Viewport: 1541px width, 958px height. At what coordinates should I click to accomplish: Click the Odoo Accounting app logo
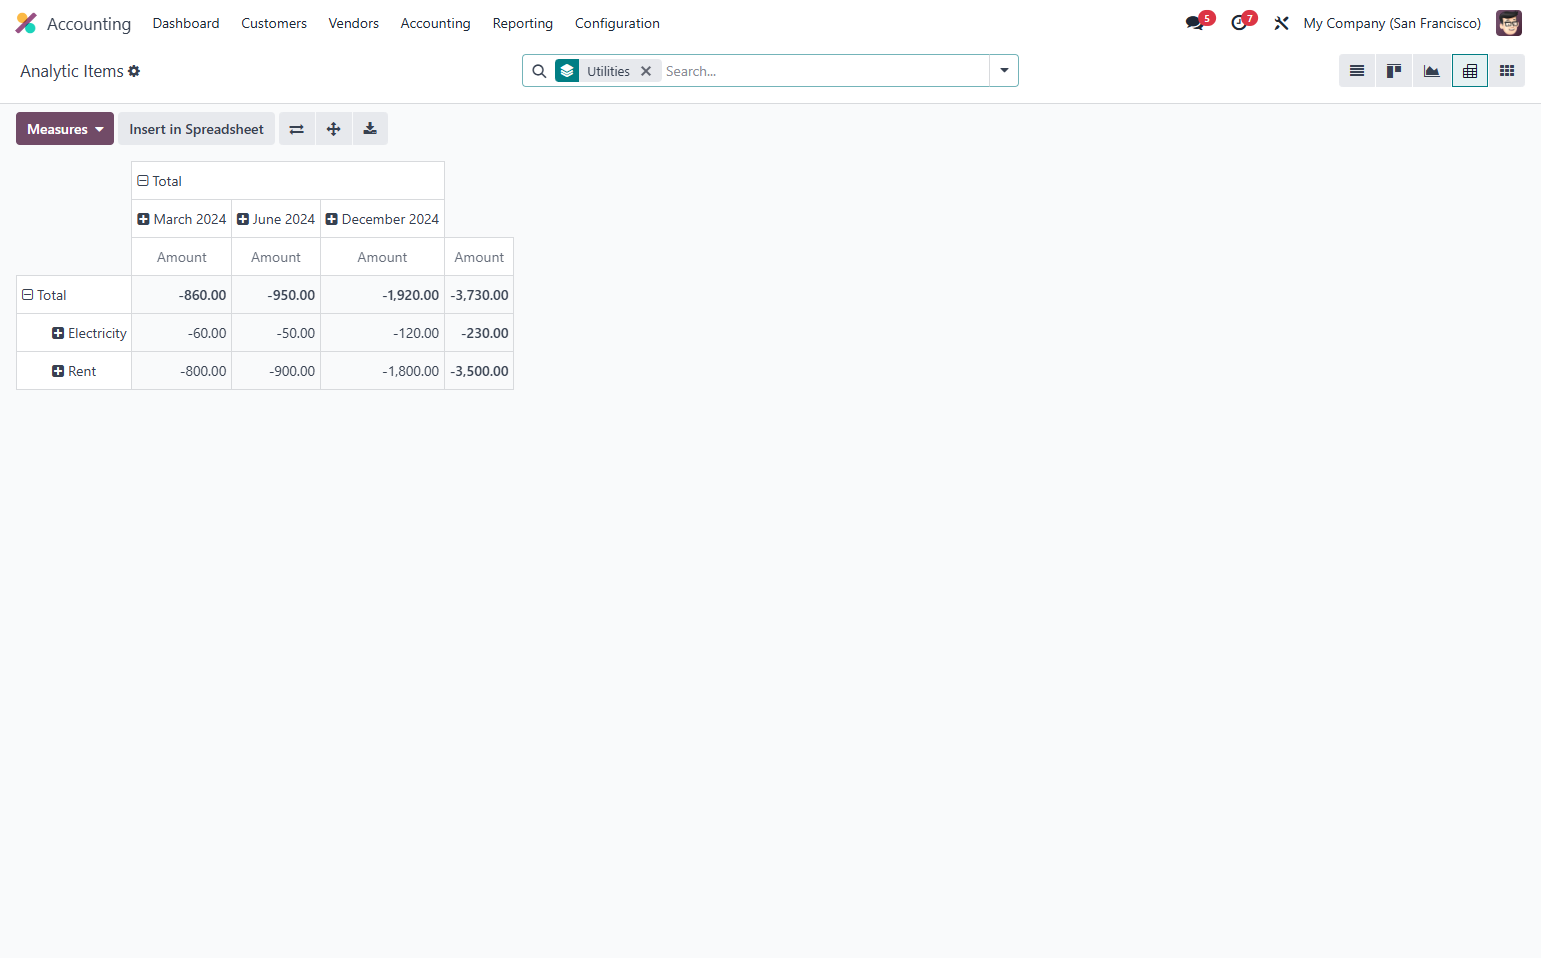[26, 23]
